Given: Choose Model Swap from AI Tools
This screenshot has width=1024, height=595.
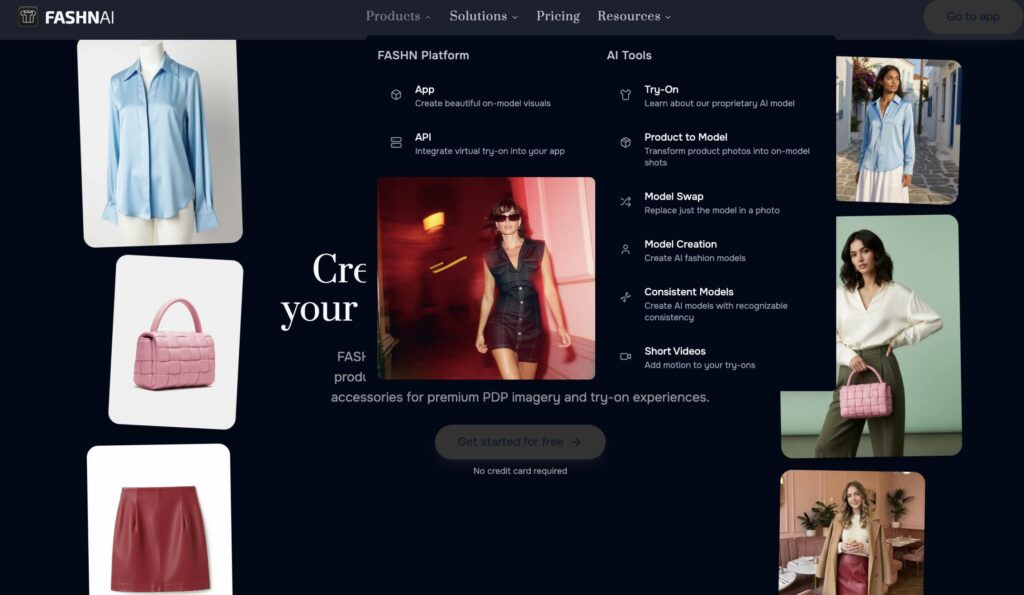Looking at the screenshot, I should [x=716, y=203].
